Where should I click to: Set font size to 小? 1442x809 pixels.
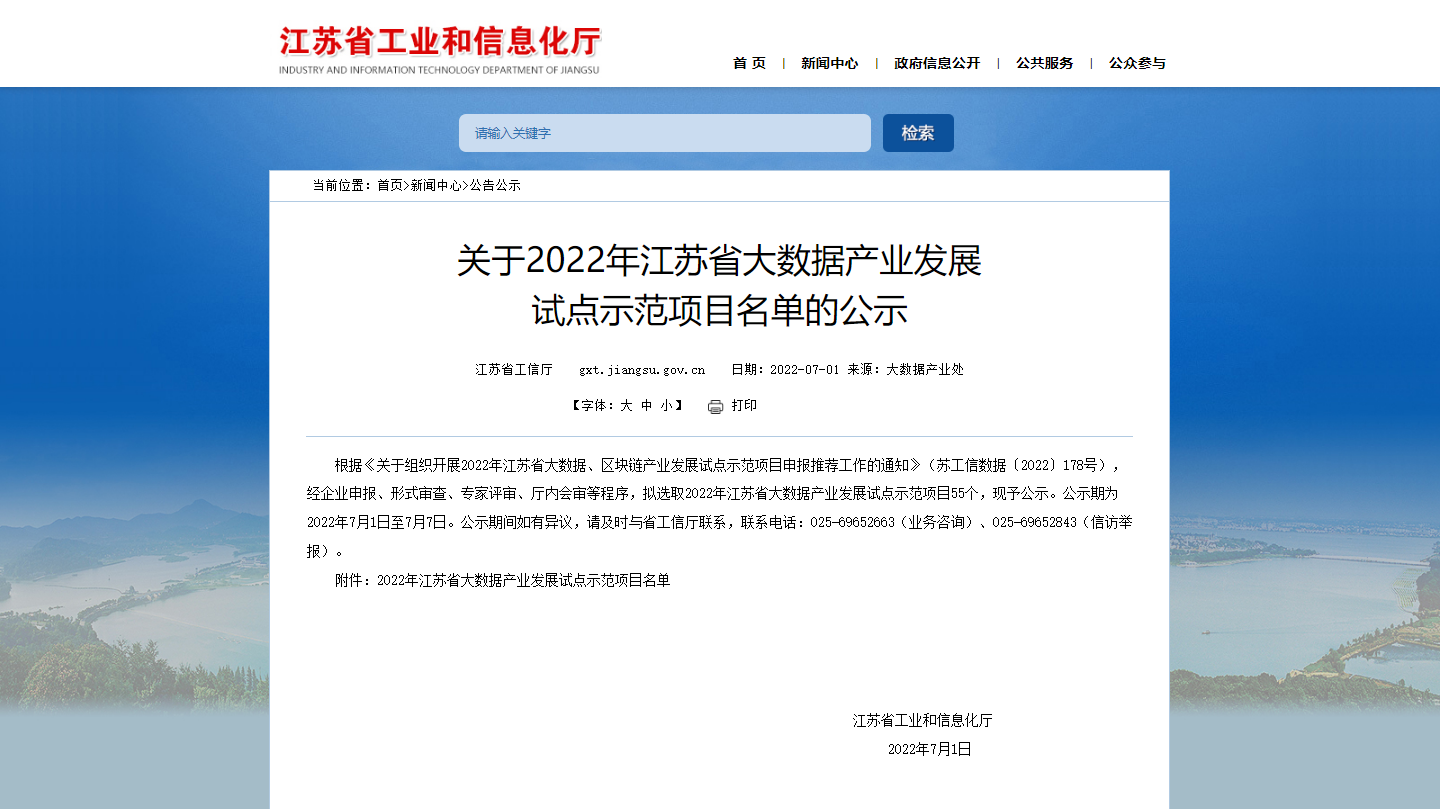point(666,406)
